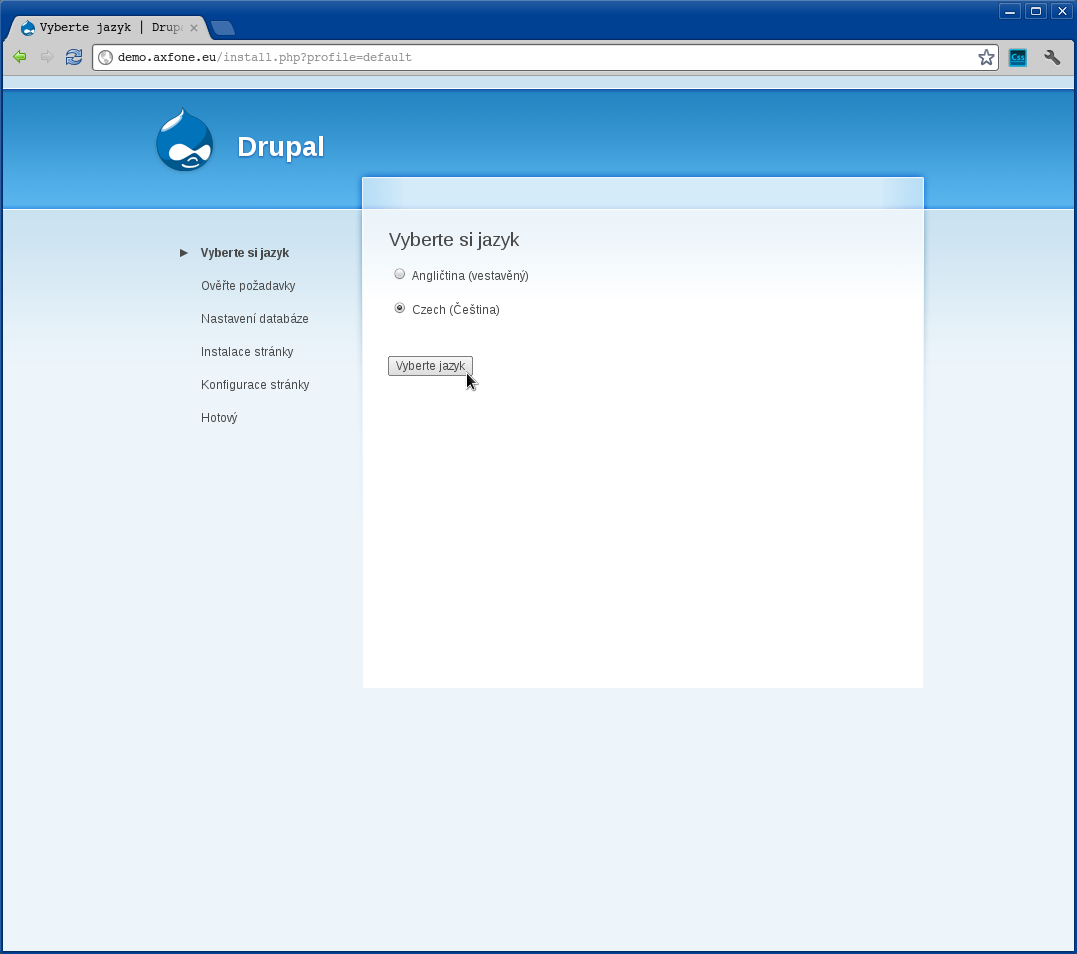Image resolution: width=1077 pixels, height=954 pixels.
Task: Click the arrow beside Vyberte si jazyk step
Action: (x=184, y=253)
